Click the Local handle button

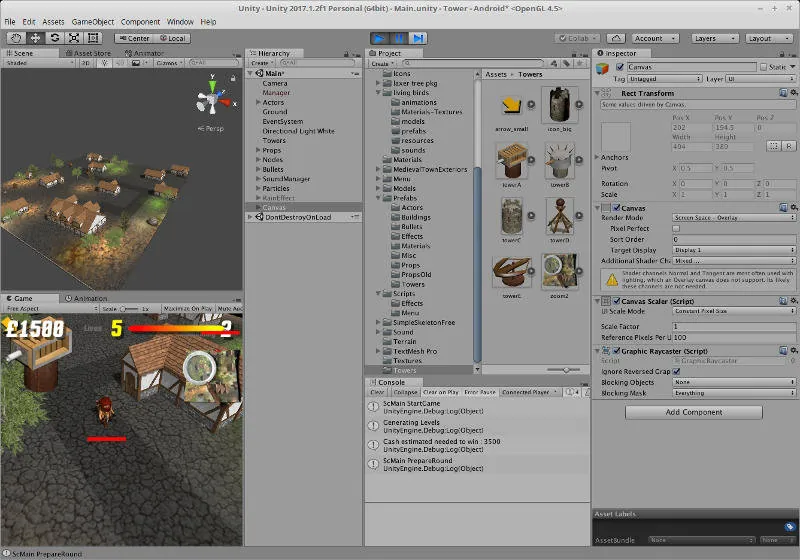click(172, 38)
